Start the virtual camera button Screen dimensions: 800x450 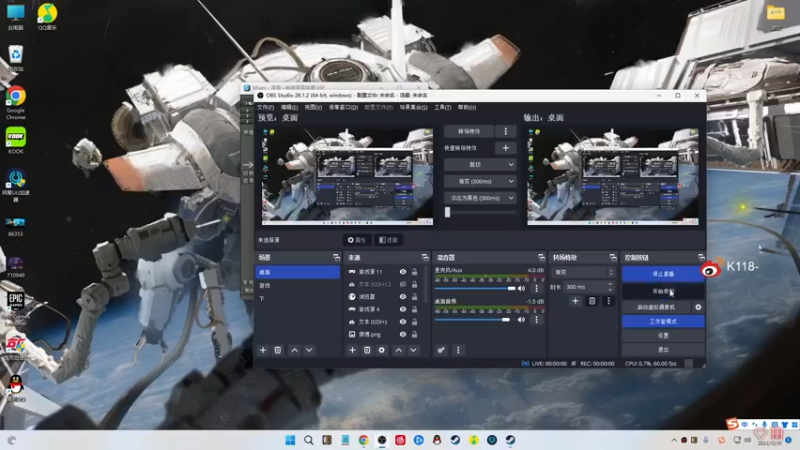coord(656,307)
